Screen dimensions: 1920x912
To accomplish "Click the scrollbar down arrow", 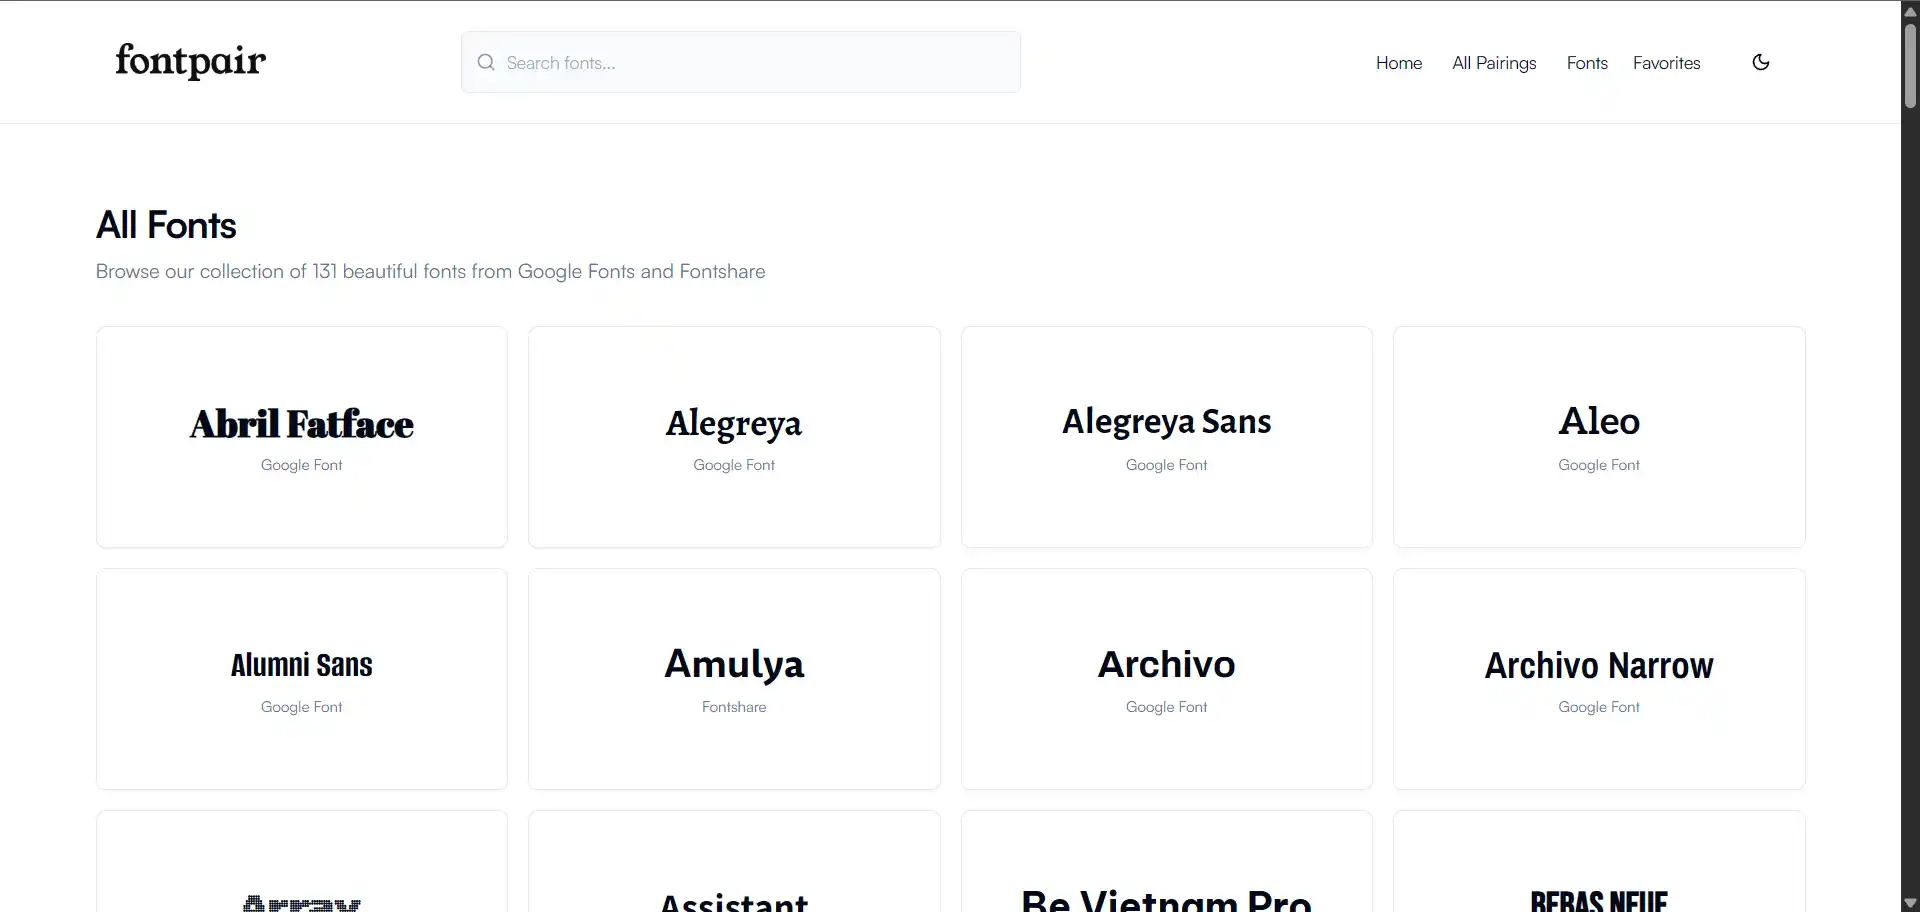I will tap(1910, 903).
